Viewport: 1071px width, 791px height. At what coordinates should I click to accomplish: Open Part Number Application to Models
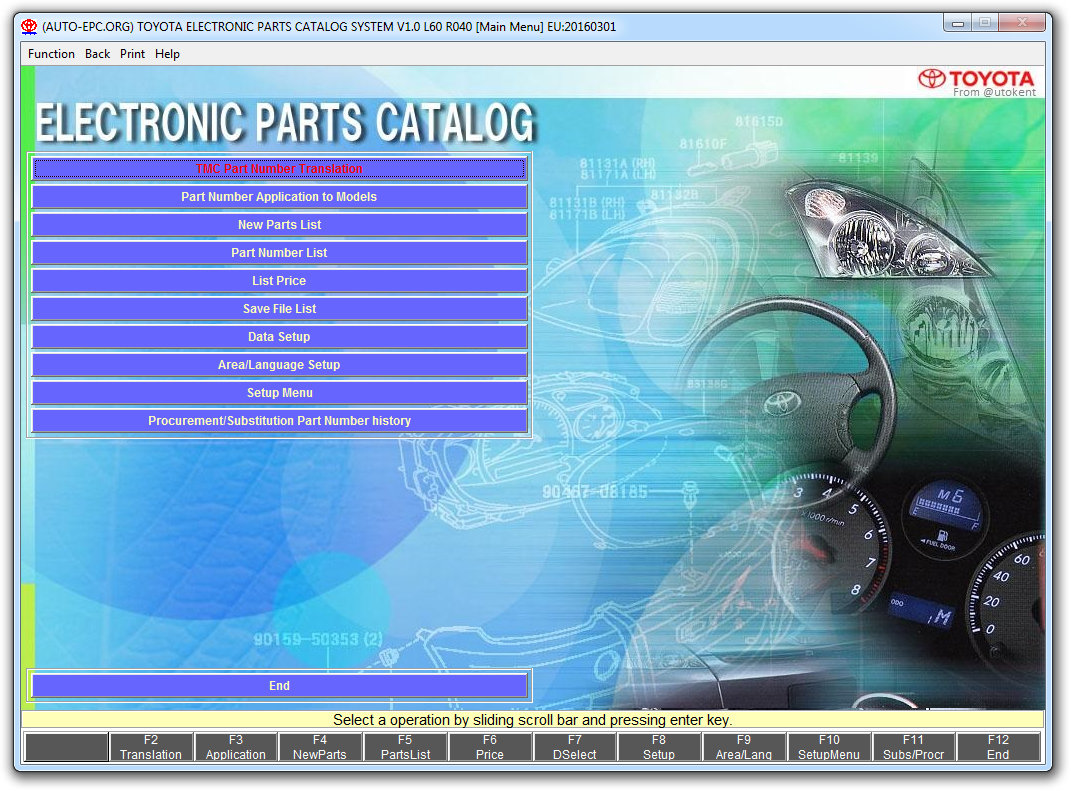point(279,197)
